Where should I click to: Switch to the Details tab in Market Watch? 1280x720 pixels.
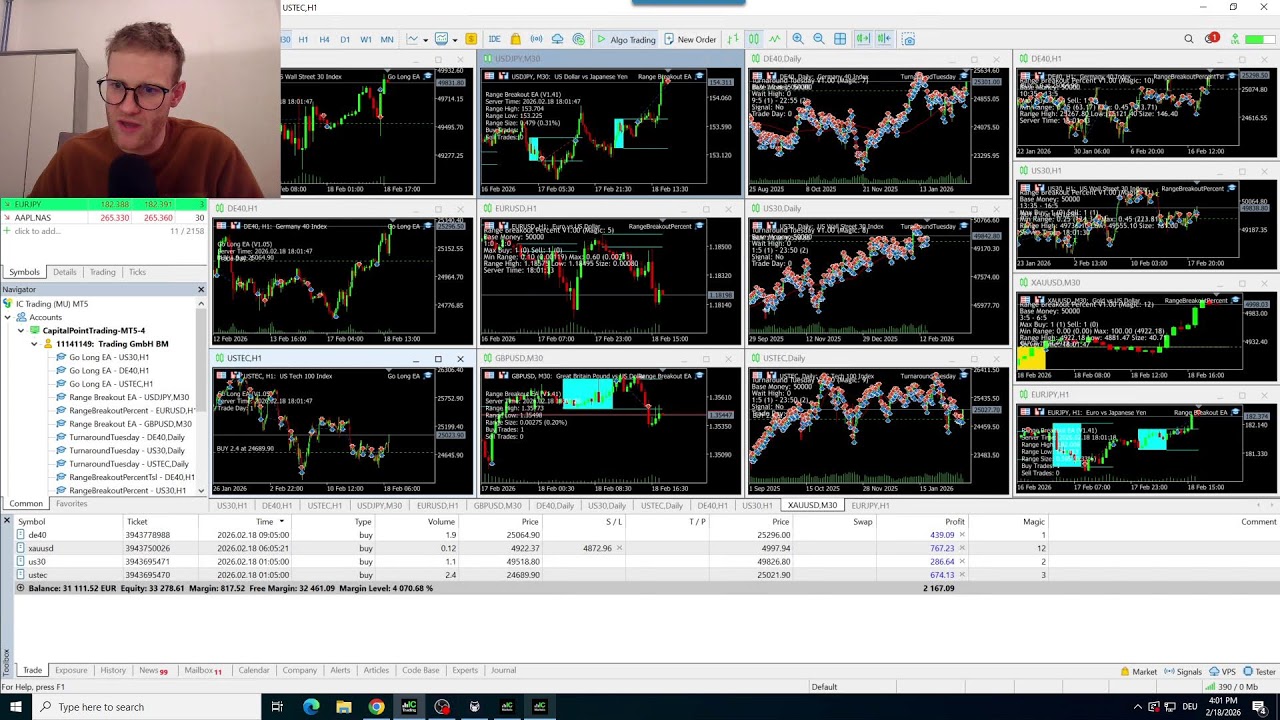64,272
